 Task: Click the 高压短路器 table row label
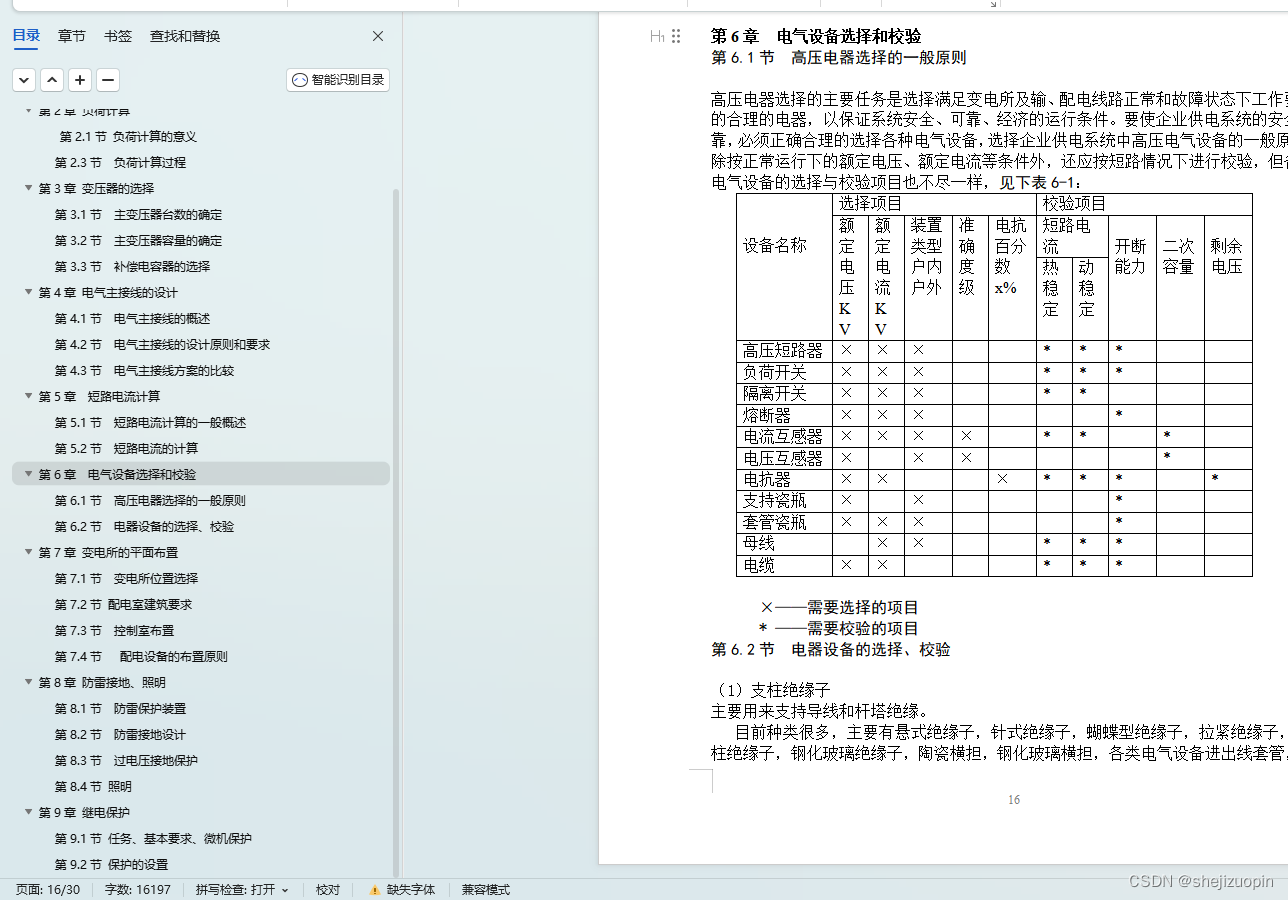click(783, 350)
